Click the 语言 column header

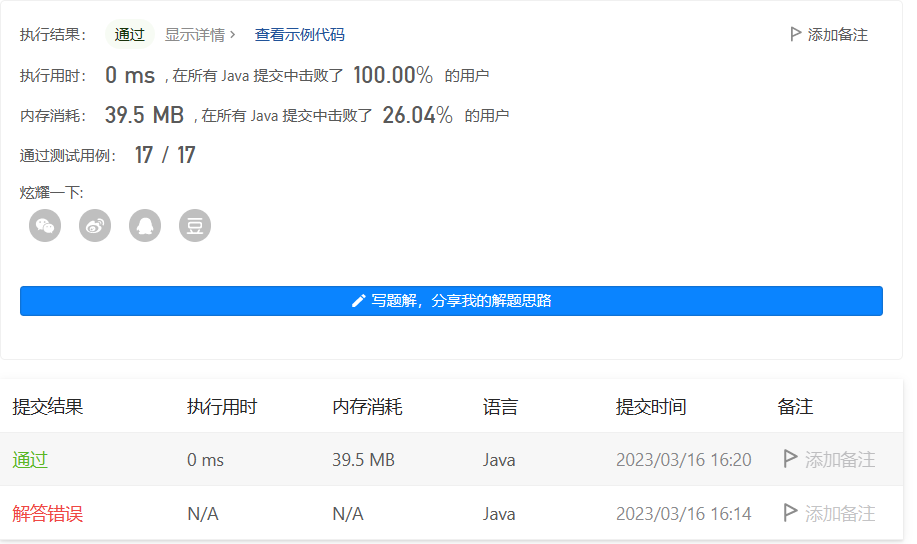500,407
